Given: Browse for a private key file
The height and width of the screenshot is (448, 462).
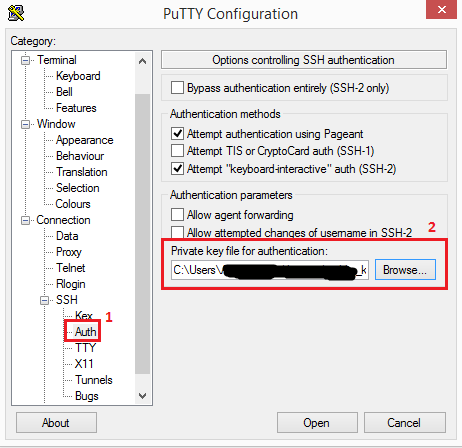Looking at the screenshot, I should [x=405, y=270].
